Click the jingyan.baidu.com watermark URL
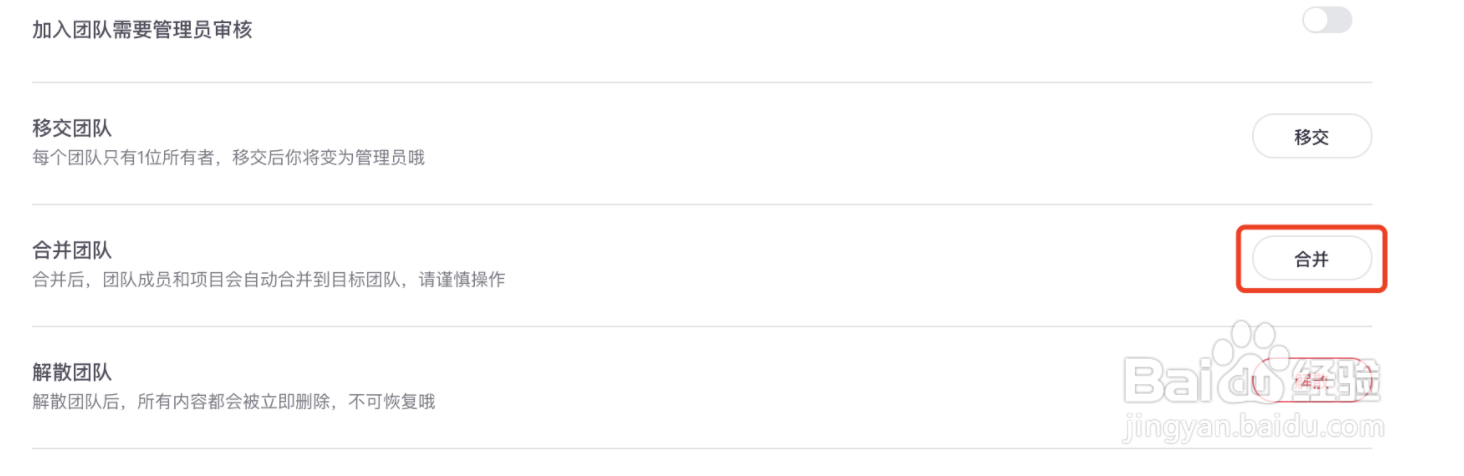 (1254, 430)
